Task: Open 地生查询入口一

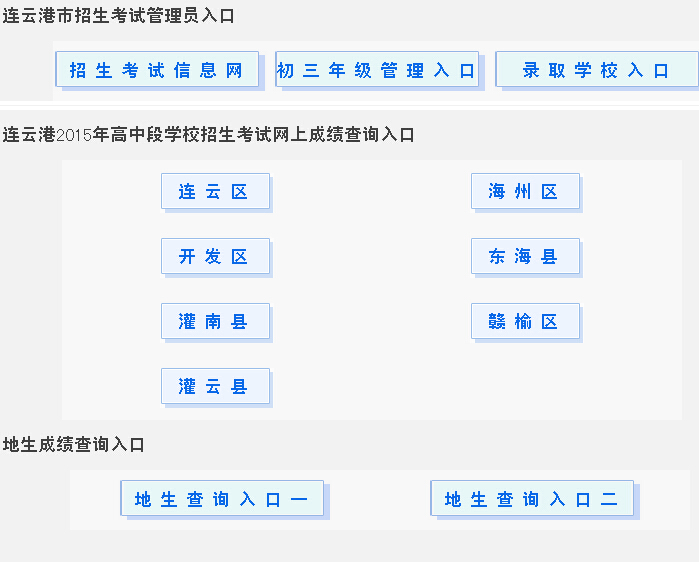Action: [222, 499]
